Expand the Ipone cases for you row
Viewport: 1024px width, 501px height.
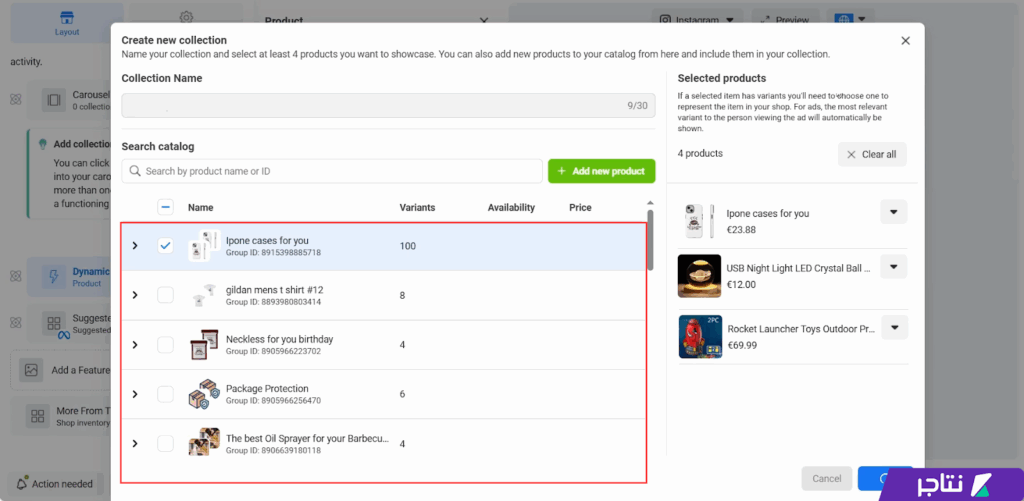pyautogui.click(x=135, y=246)
